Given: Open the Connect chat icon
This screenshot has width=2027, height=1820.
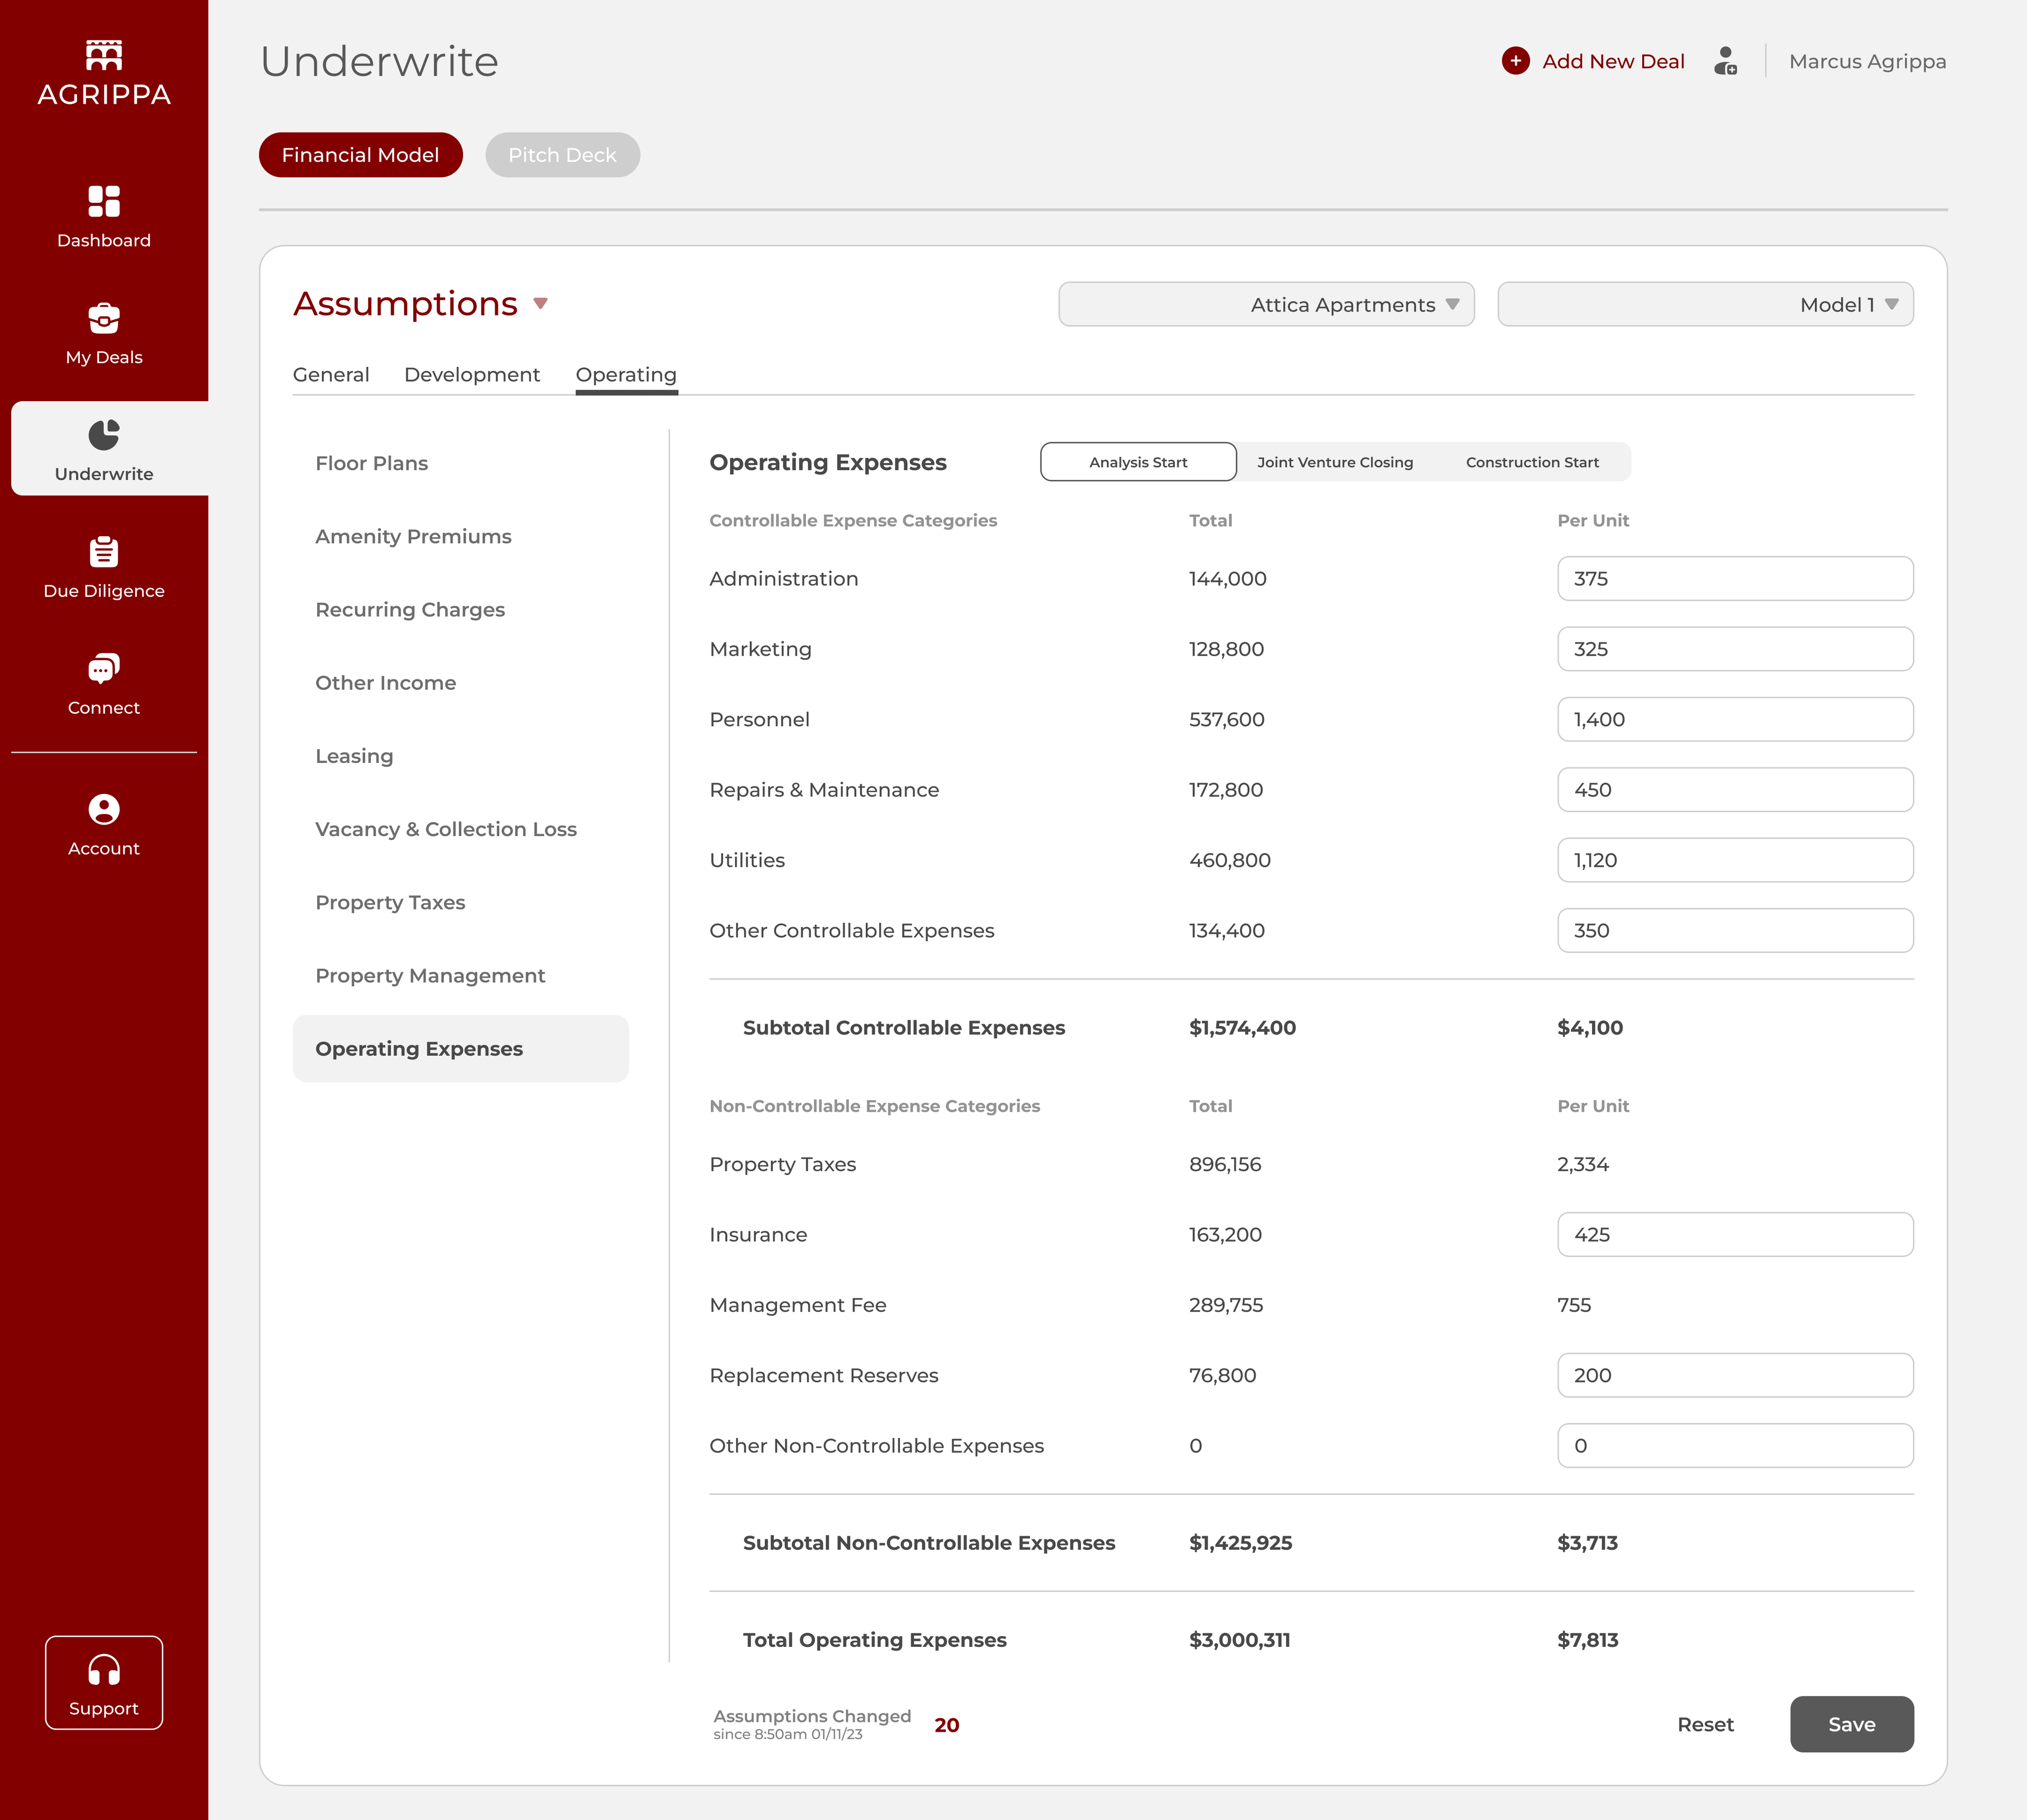Looking at the screenshot, I should (x=104, y=668).
